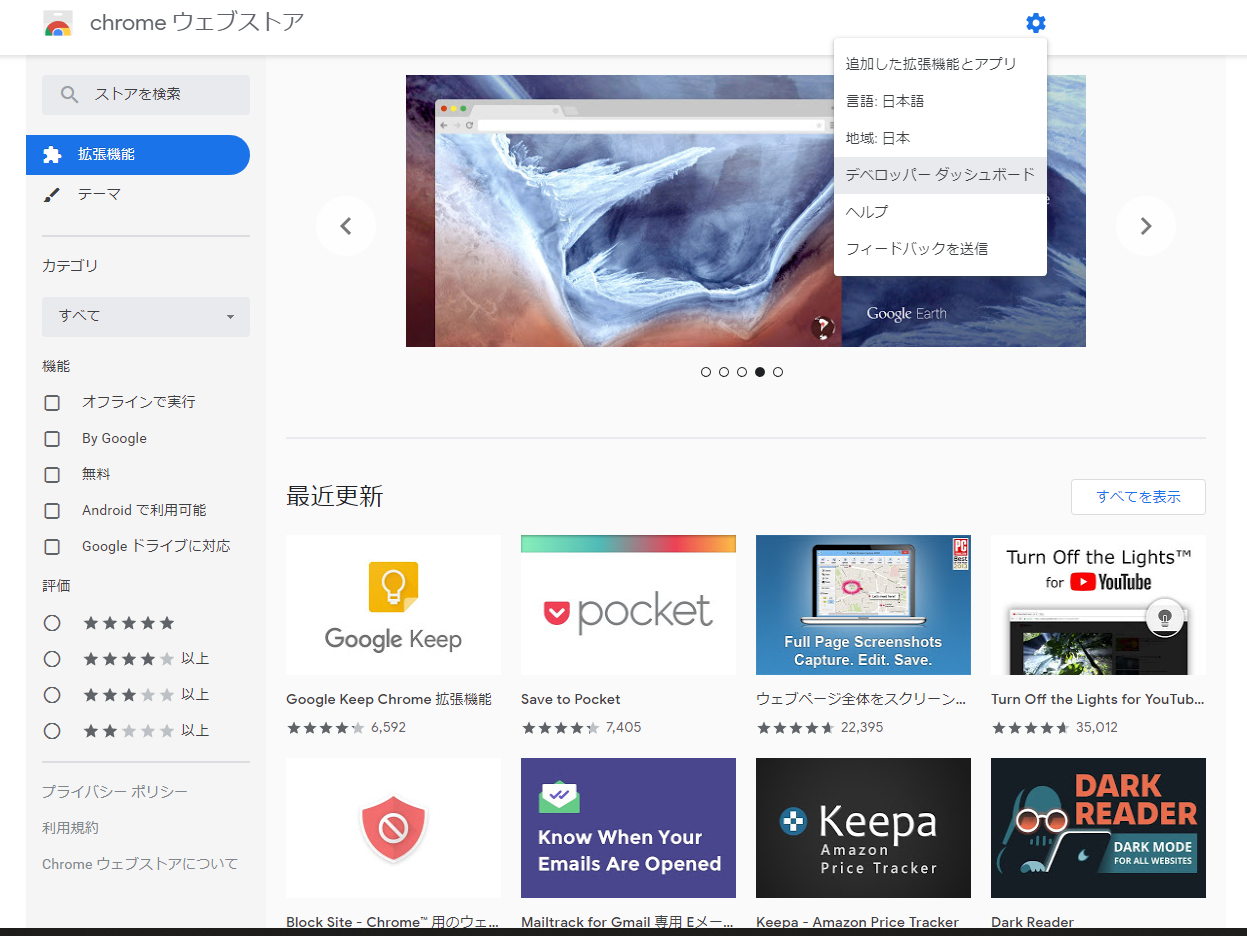Open Dark Reader thumbnail
This screenshot has width=1247, height=936.
click(1098, 828)
